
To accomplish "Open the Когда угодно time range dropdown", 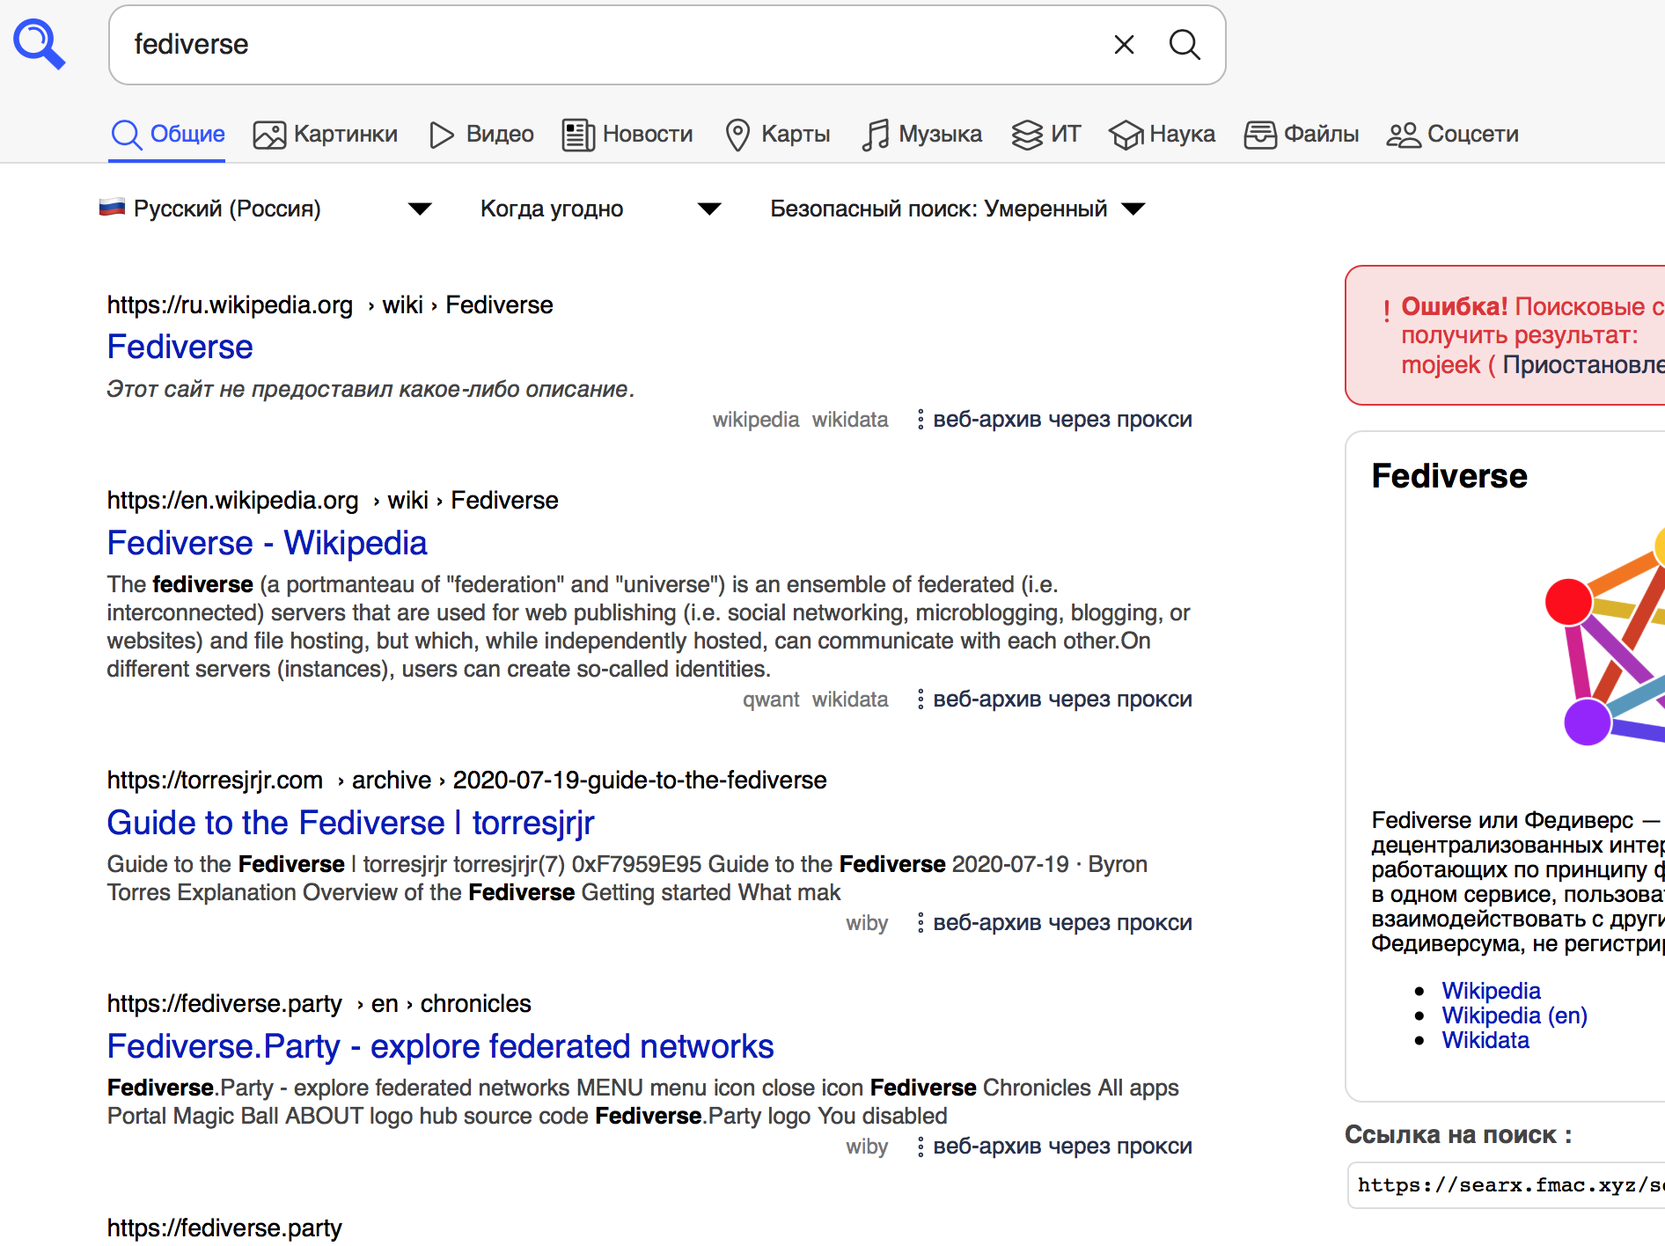I will (599, 209).
